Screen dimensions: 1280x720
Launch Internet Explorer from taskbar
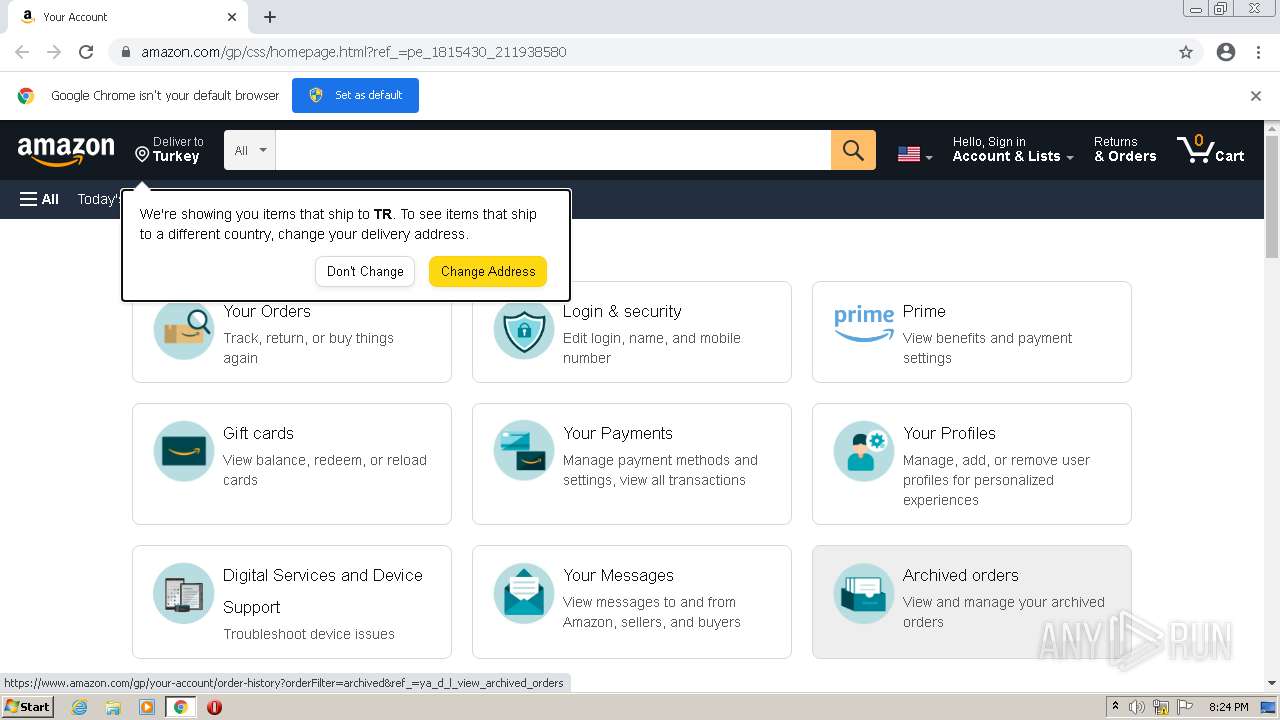[79, 707]
